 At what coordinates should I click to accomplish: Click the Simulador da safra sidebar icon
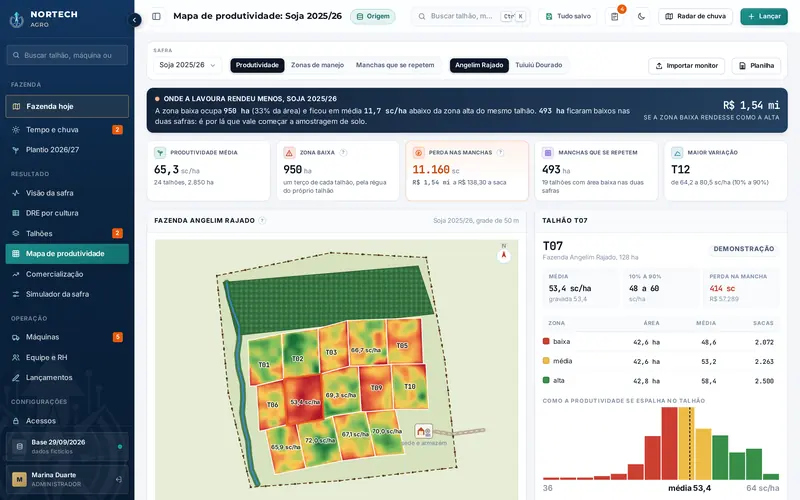pyautogui.click(x=16, y=294)
